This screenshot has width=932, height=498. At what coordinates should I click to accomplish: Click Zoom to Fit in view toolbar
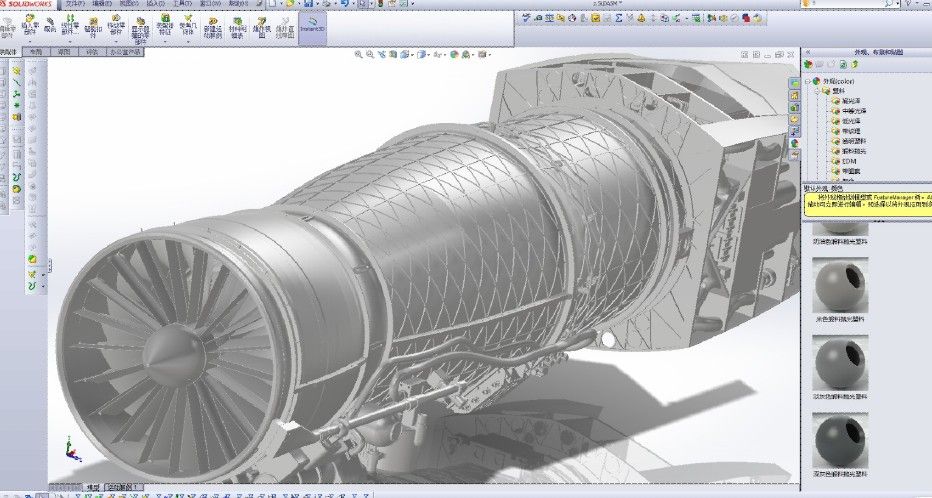(358, 55)
